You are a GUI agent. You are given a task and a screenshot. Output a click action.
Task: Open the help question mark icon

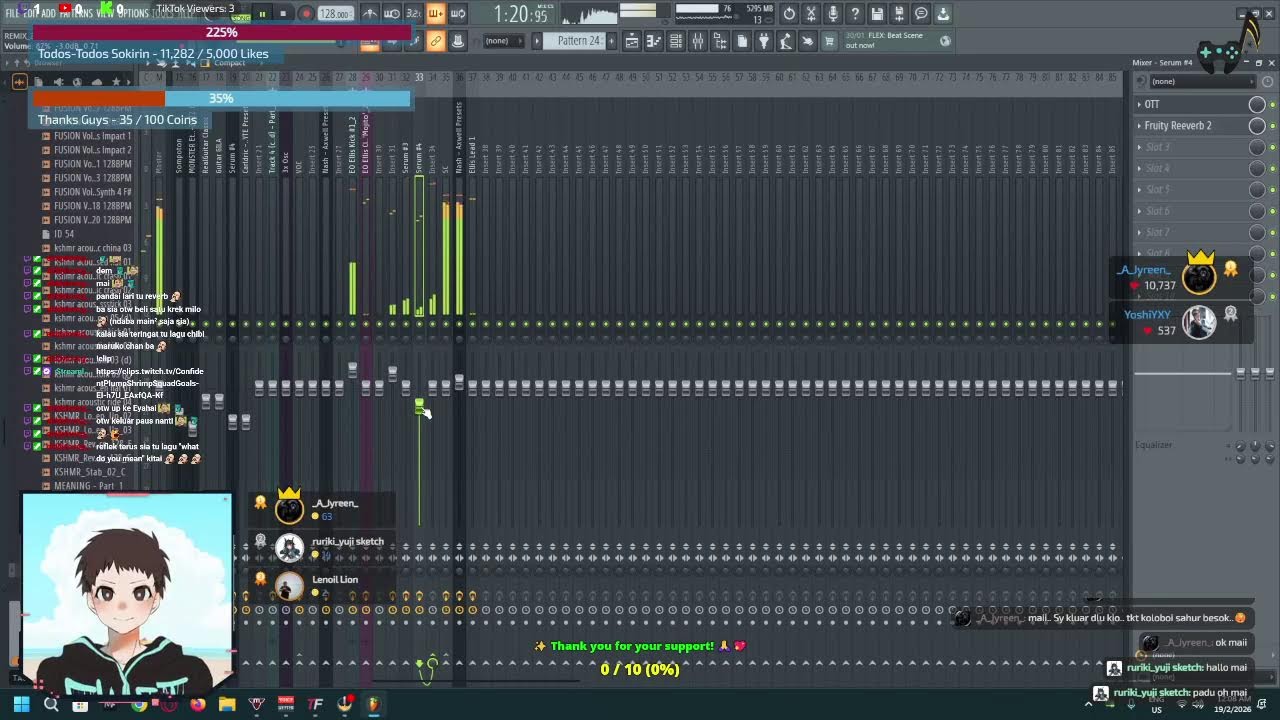pyautogui.click(x=855, y=14)
